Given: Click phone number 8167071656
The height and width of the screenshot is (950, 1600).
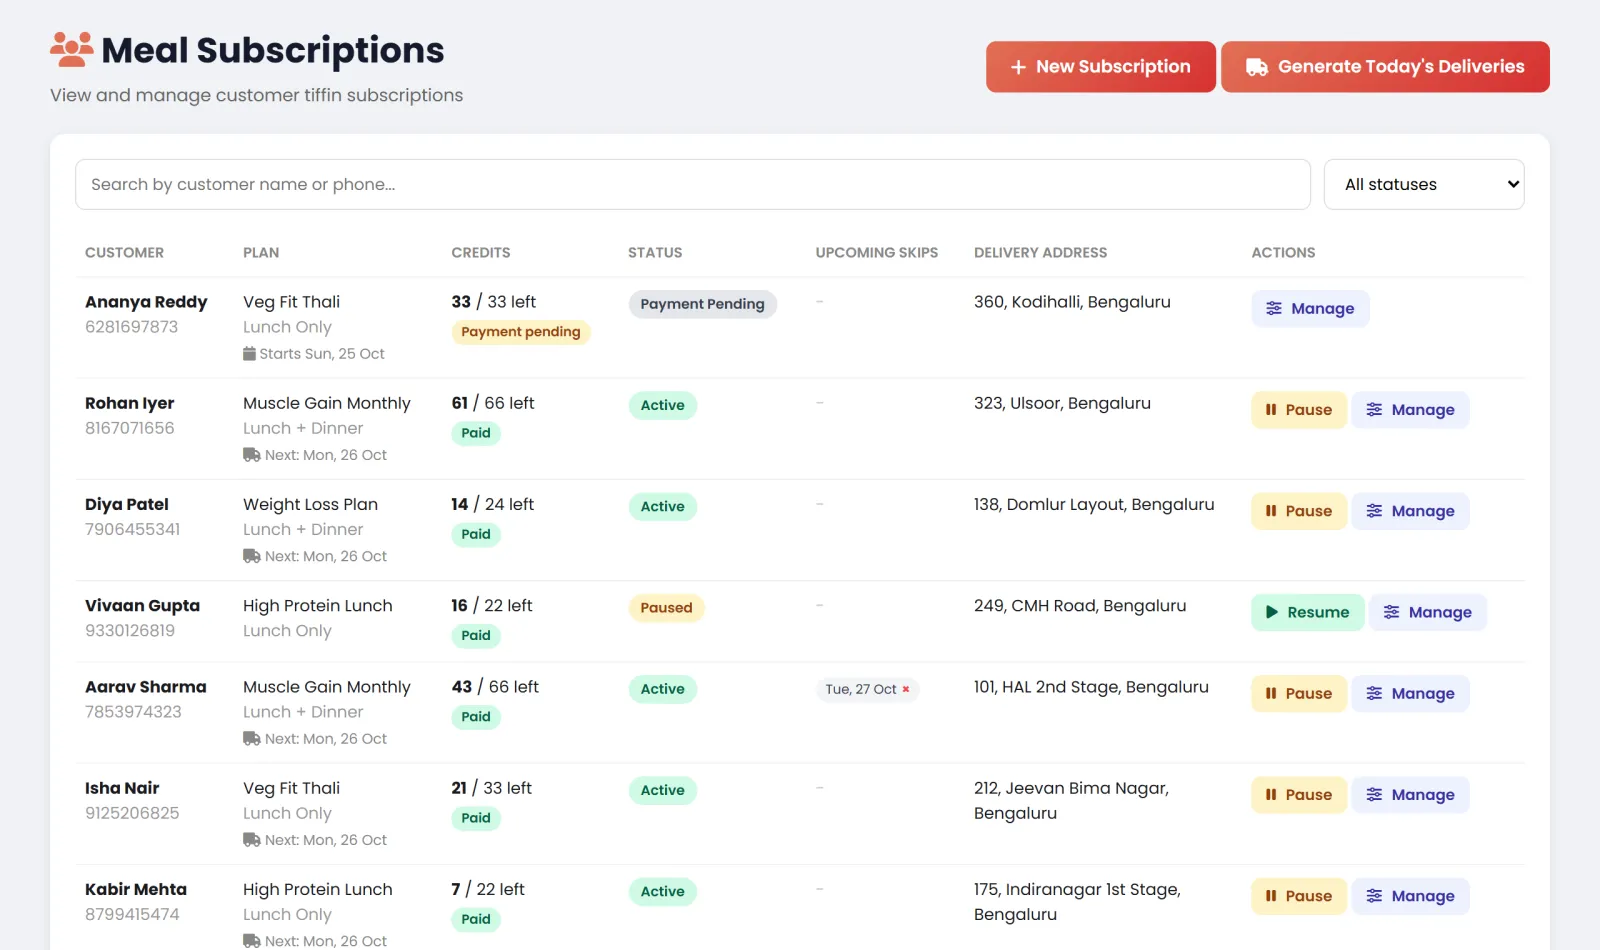Looking at the screenshot, I should pyautogui.click(x=129, y=428).
